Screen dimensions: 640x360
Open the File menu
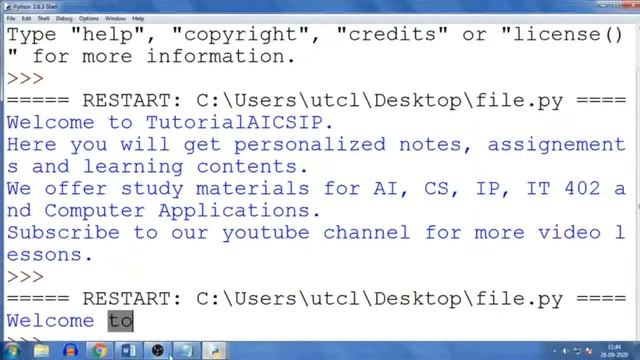coord(11,19)
